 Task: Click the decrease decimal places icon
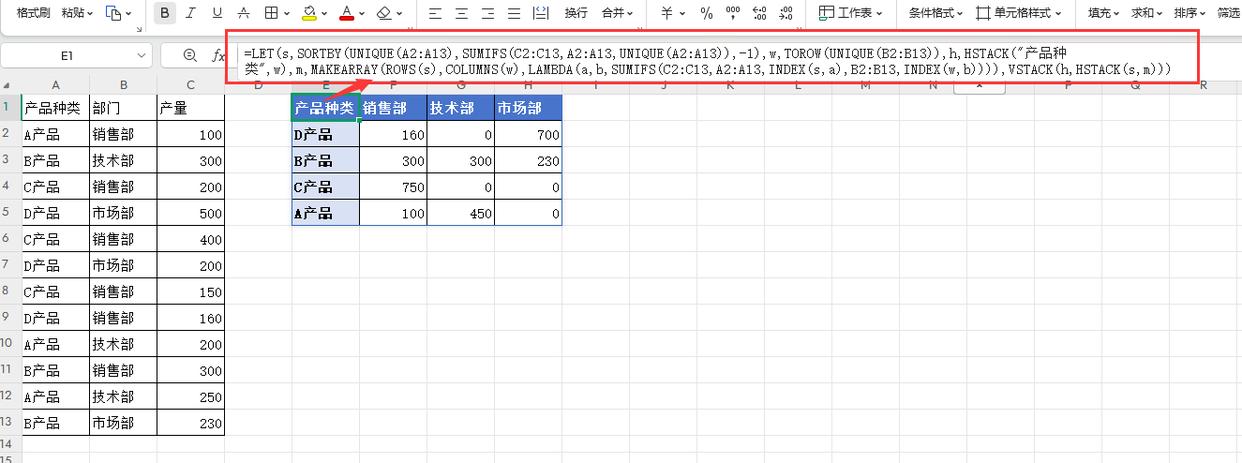tap(785, 13)
